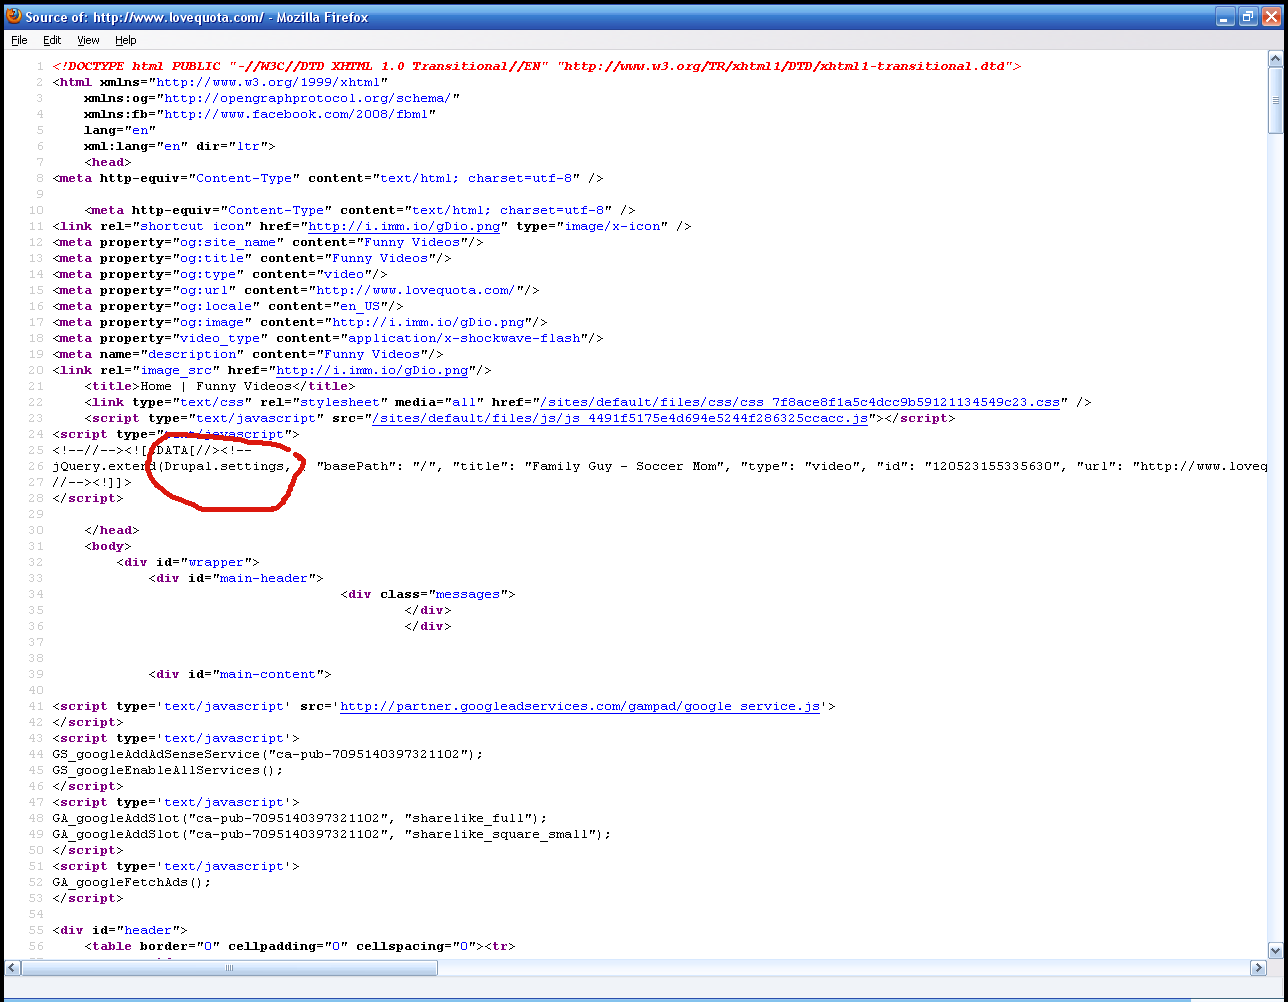This screenshot has width=1288, height=1002.
Task: Click the og:title "Funny Videos" meta line
Action: [x=252, y=258]
